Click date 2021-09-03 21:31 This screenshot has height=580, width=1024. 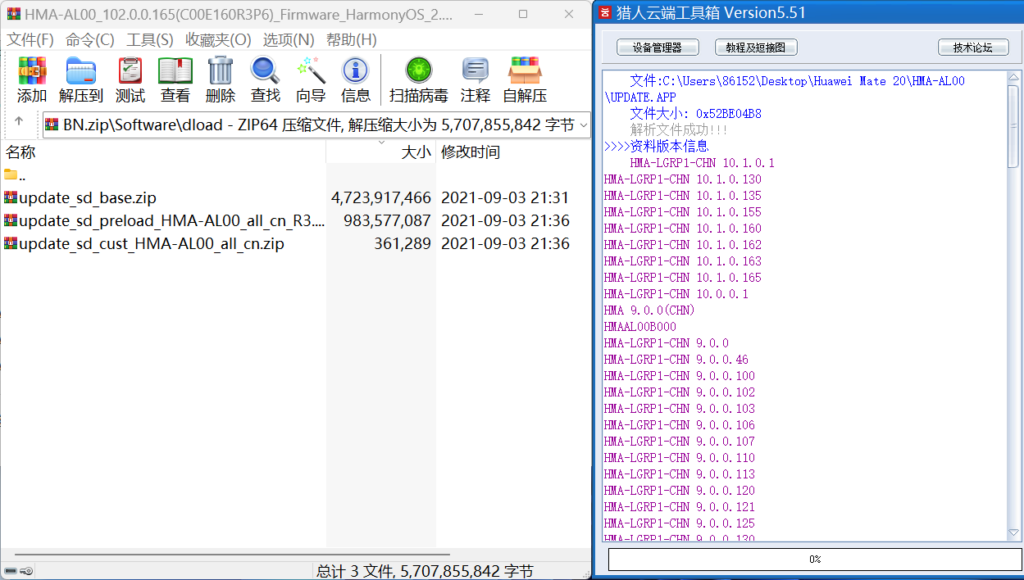505,198
